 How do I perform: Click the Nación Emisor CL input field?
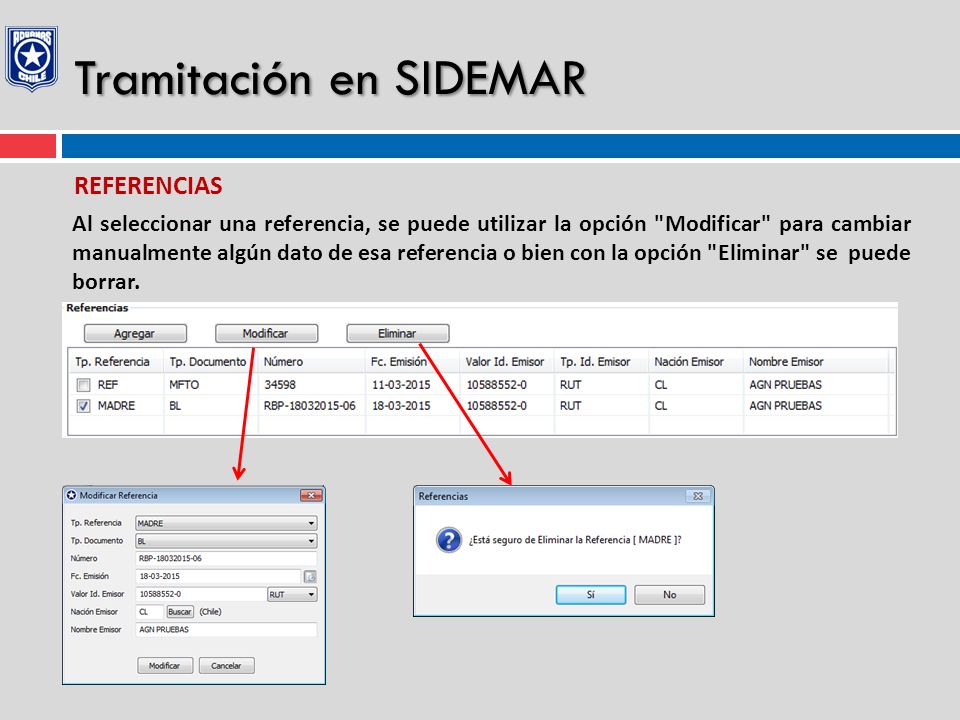(x=149, y=612)
